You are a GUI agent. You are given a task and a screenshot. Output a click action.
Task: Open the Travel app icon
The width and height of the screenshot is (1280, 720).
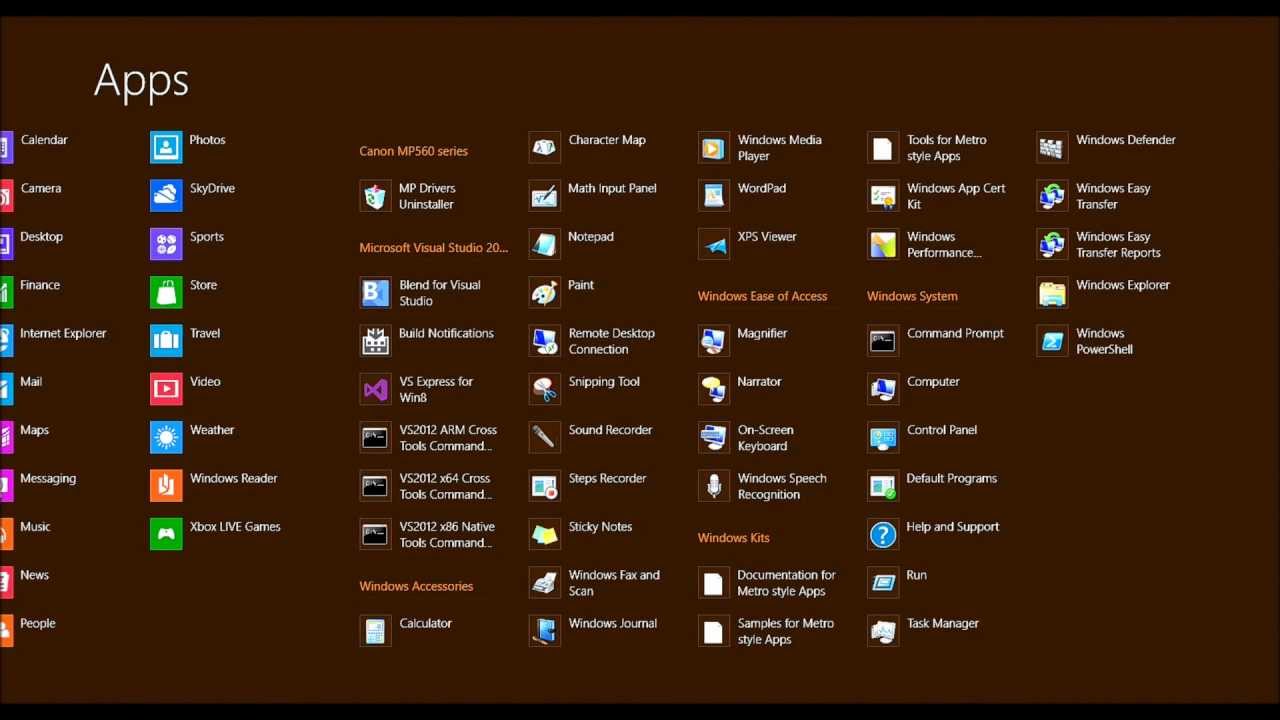click(166, 341)
